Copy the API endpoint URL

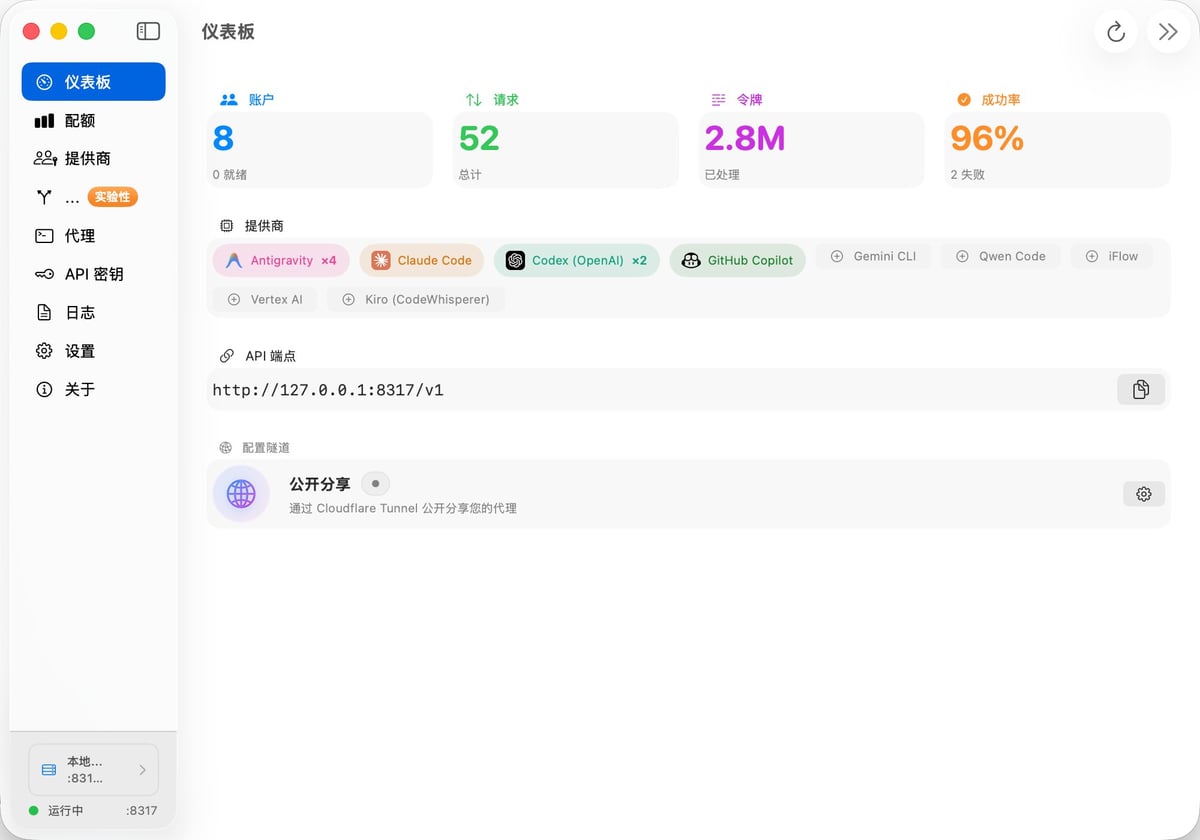coord(1140,390)
